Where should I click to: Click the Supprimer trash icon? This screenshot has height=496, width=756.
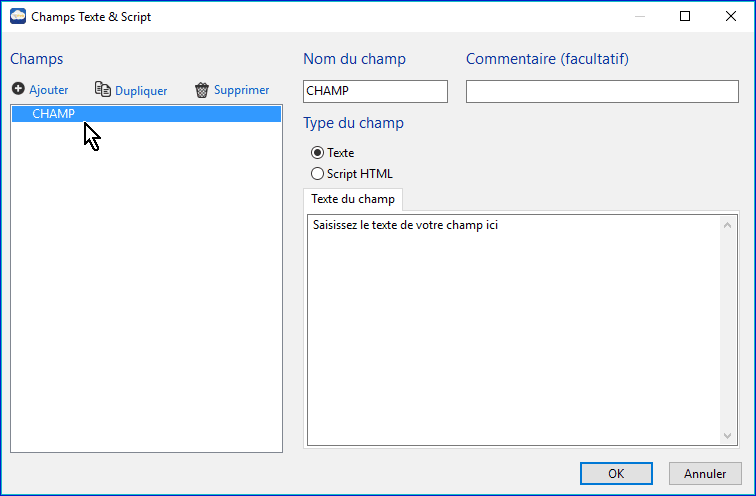pyautogui.click(x=202, y=90)
